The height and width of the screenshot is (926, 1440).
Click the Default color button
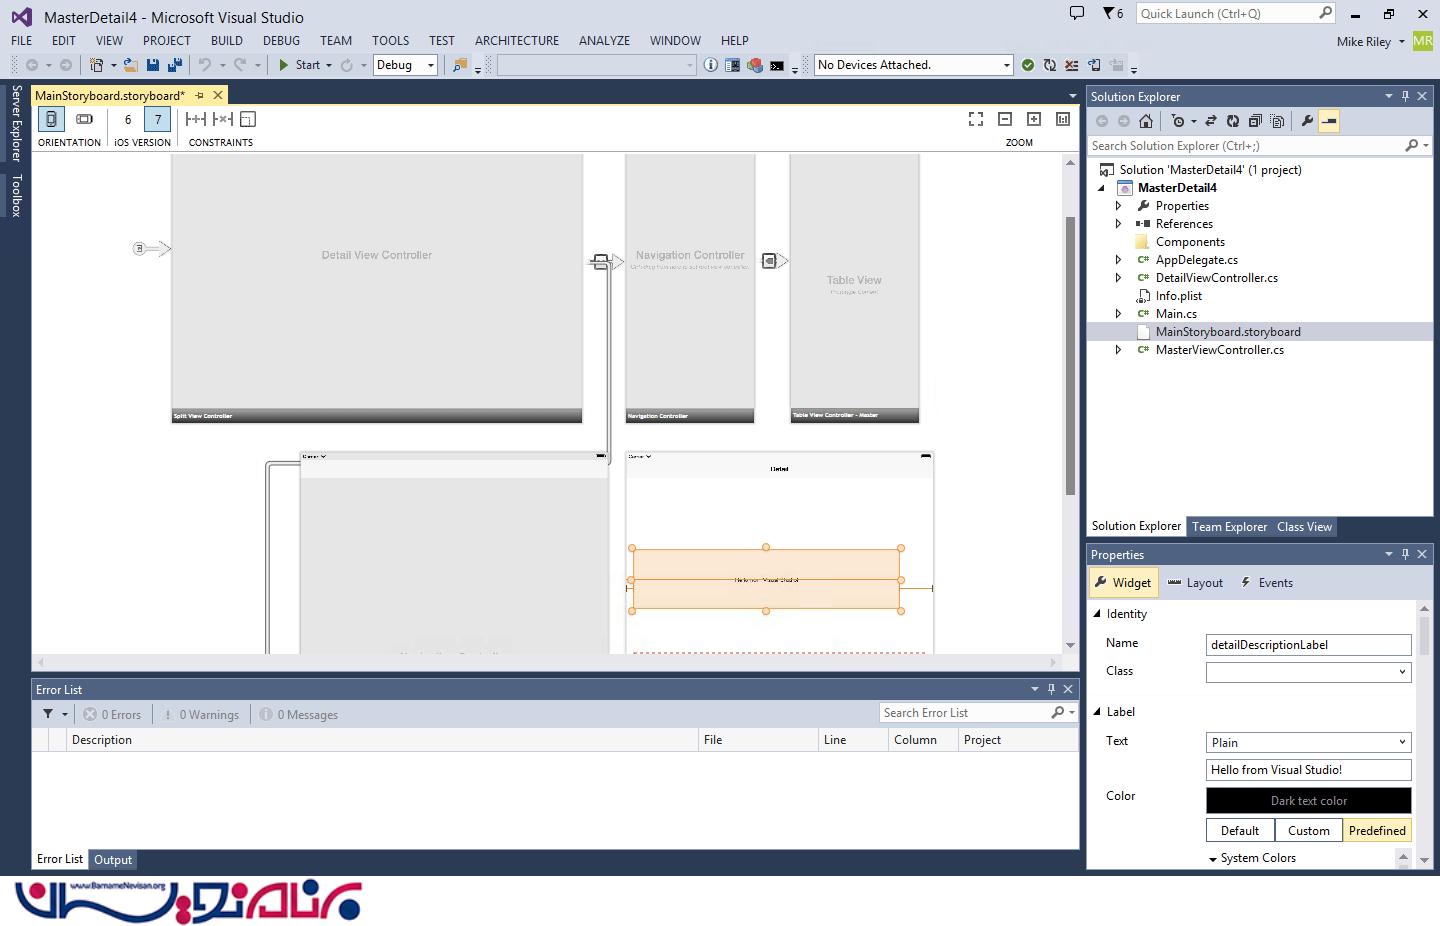pyautogui.click(x=1240, y=830)
